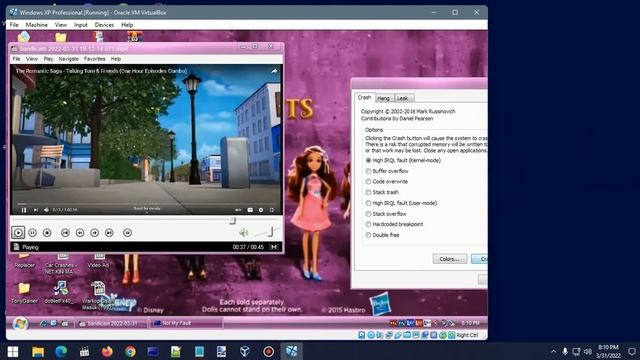Switch to the Leak tab
The width and height of the screenshot is (640, 360).
402,98
